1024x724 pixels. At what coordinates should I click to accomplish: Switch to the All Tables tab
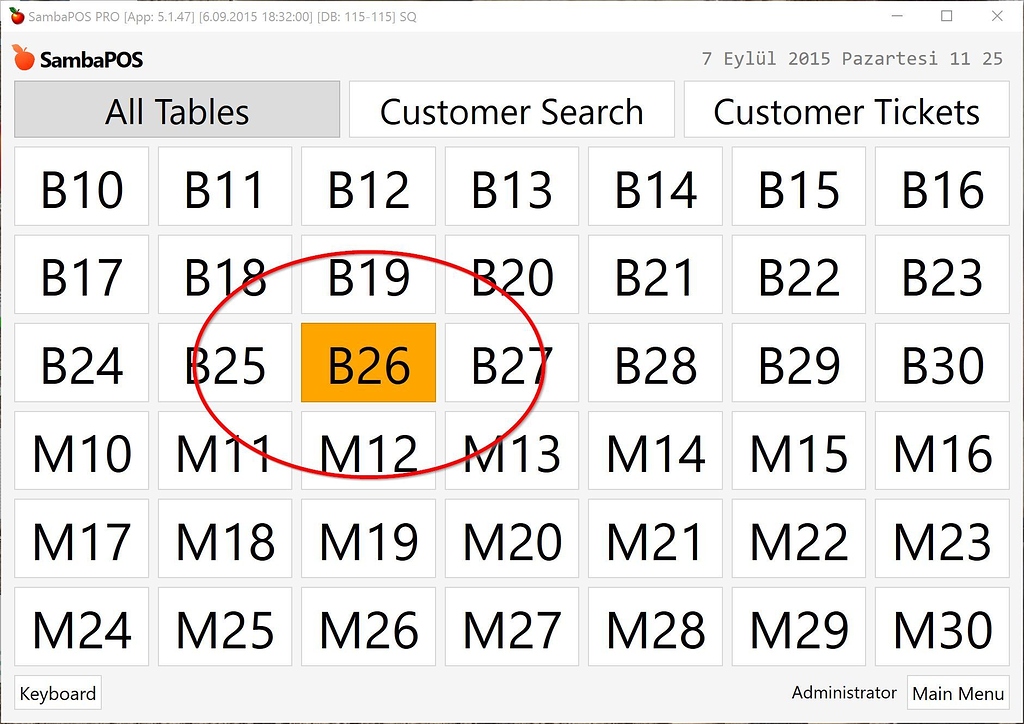(x=176, y=111)
